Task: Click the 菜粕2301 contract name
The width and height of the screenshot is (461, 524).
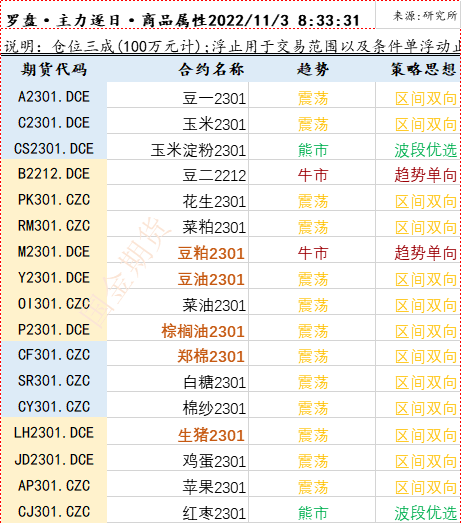Action: pos(214,228)
